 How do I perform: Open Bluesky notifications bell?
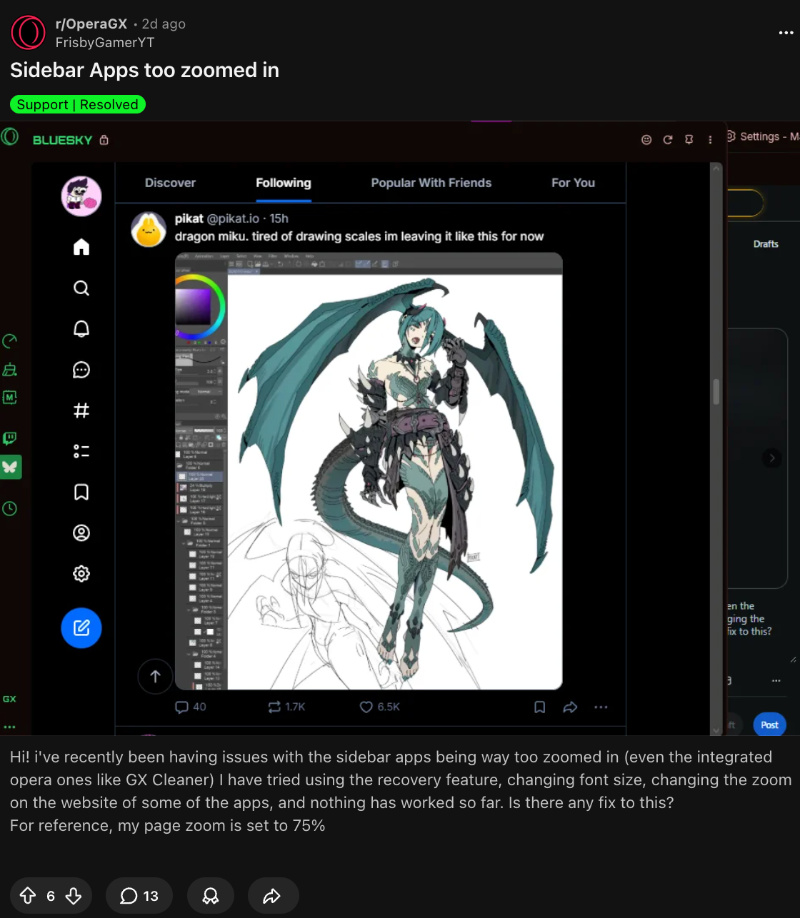(81, 329)
